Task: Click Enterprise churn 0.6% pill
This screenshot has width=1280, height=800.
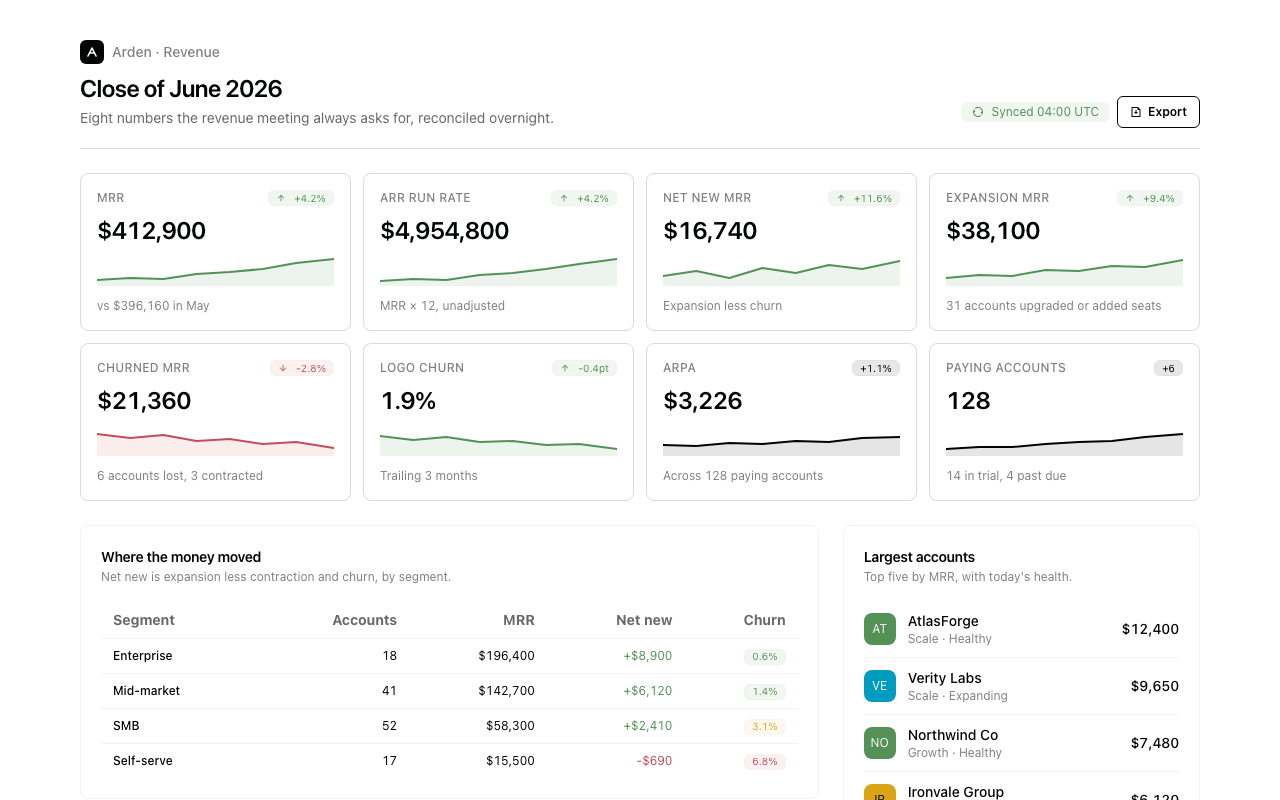Action: tap(765, 657)
